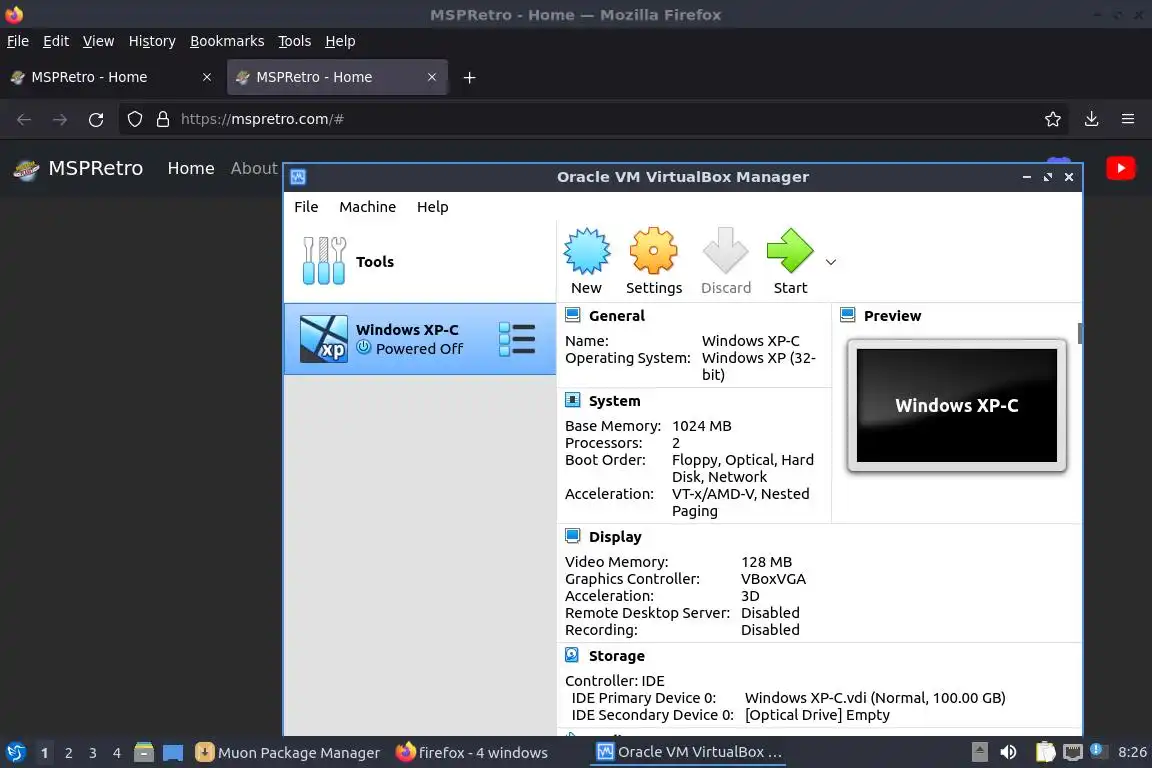Click the VirtualBox details pane scrollbar
The width and height of the screenshot is (1152, 768).
[x=1079, y=333]
